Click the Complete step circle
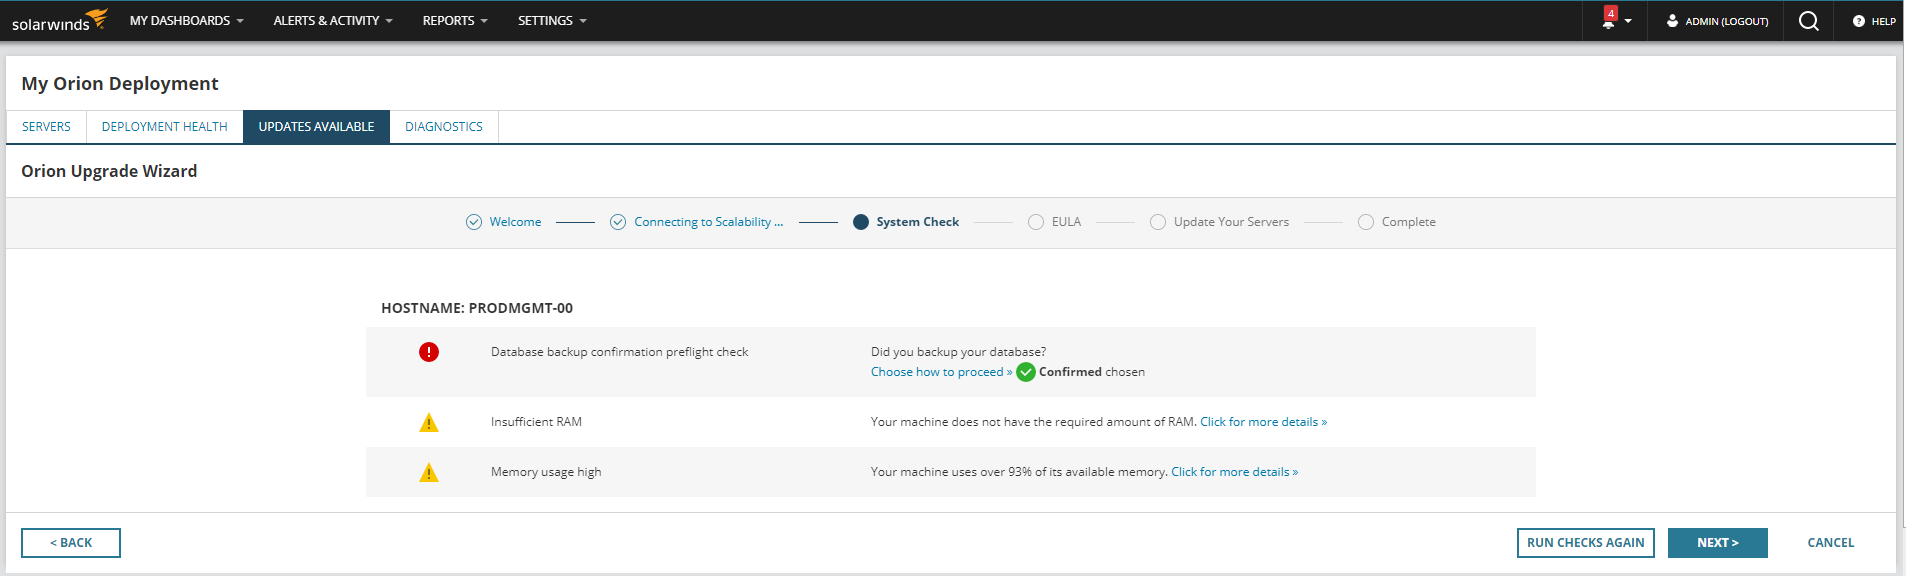Image resolution: width=1906 pixels, height=576 pixels. tap(1366, 222)
